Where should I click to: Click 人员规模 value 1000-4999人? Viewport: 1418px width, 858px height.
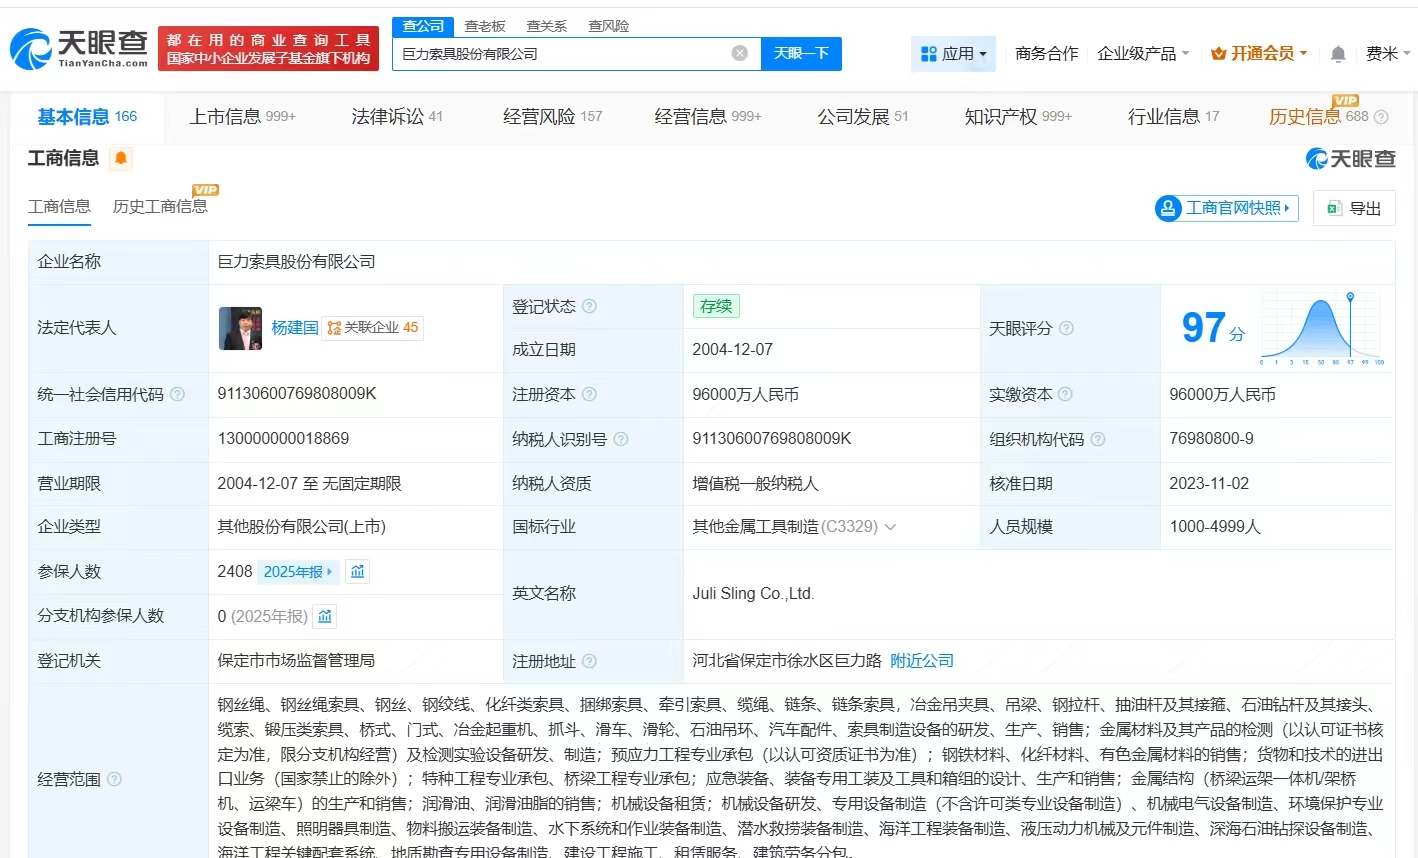click(1215, 527)
